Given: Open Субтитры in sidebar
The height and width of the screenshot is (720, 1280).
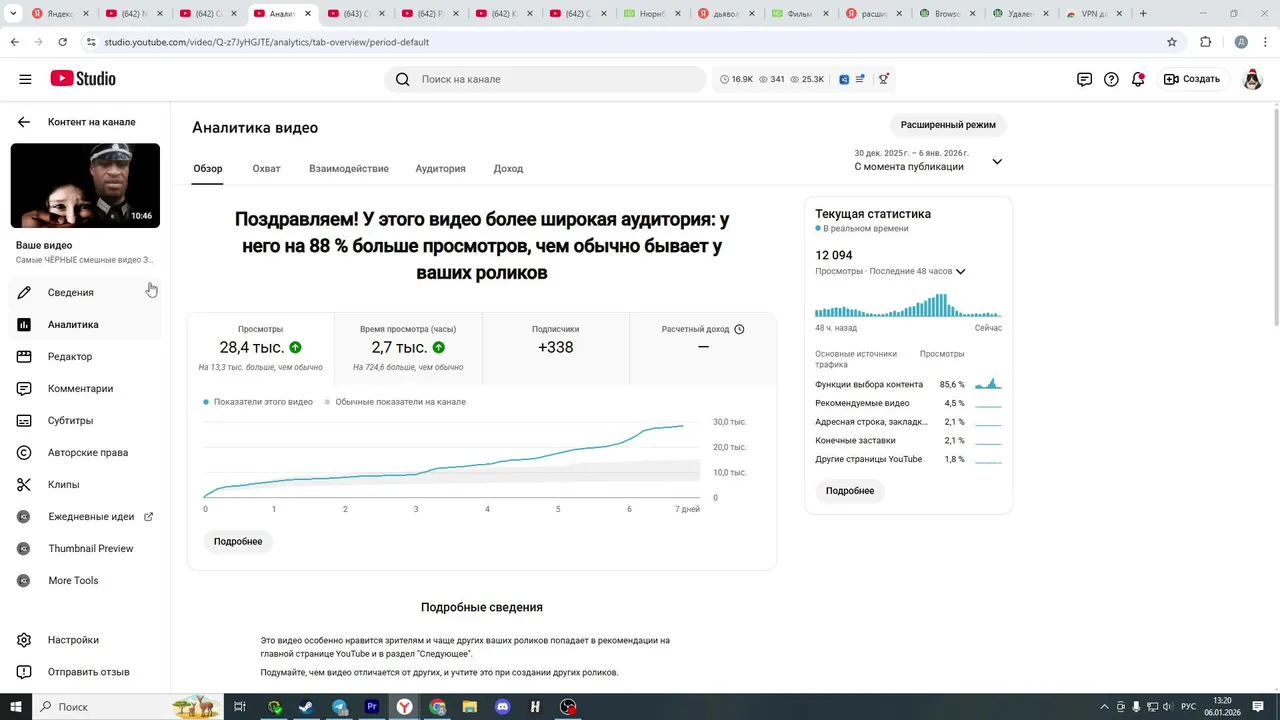Looking at the screenshot, I should pyautogui.click(x=85, y=420).
